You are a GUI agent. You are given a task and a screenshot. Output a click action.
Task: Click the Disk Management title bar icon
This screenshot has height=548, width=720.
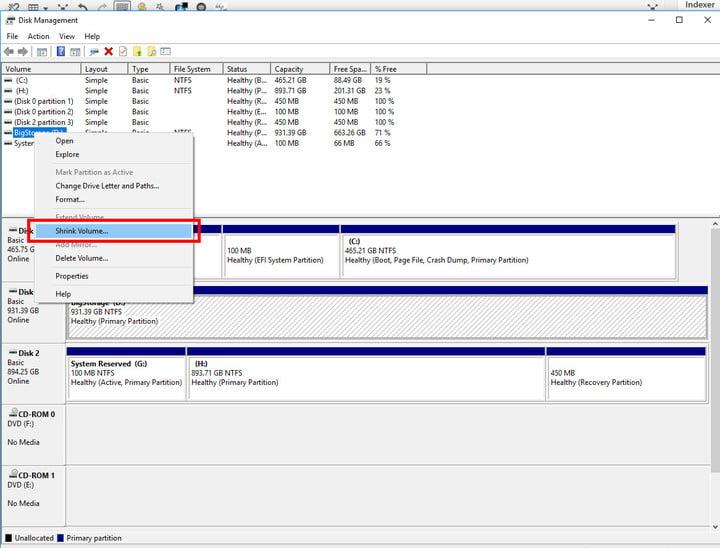[10, 20]
